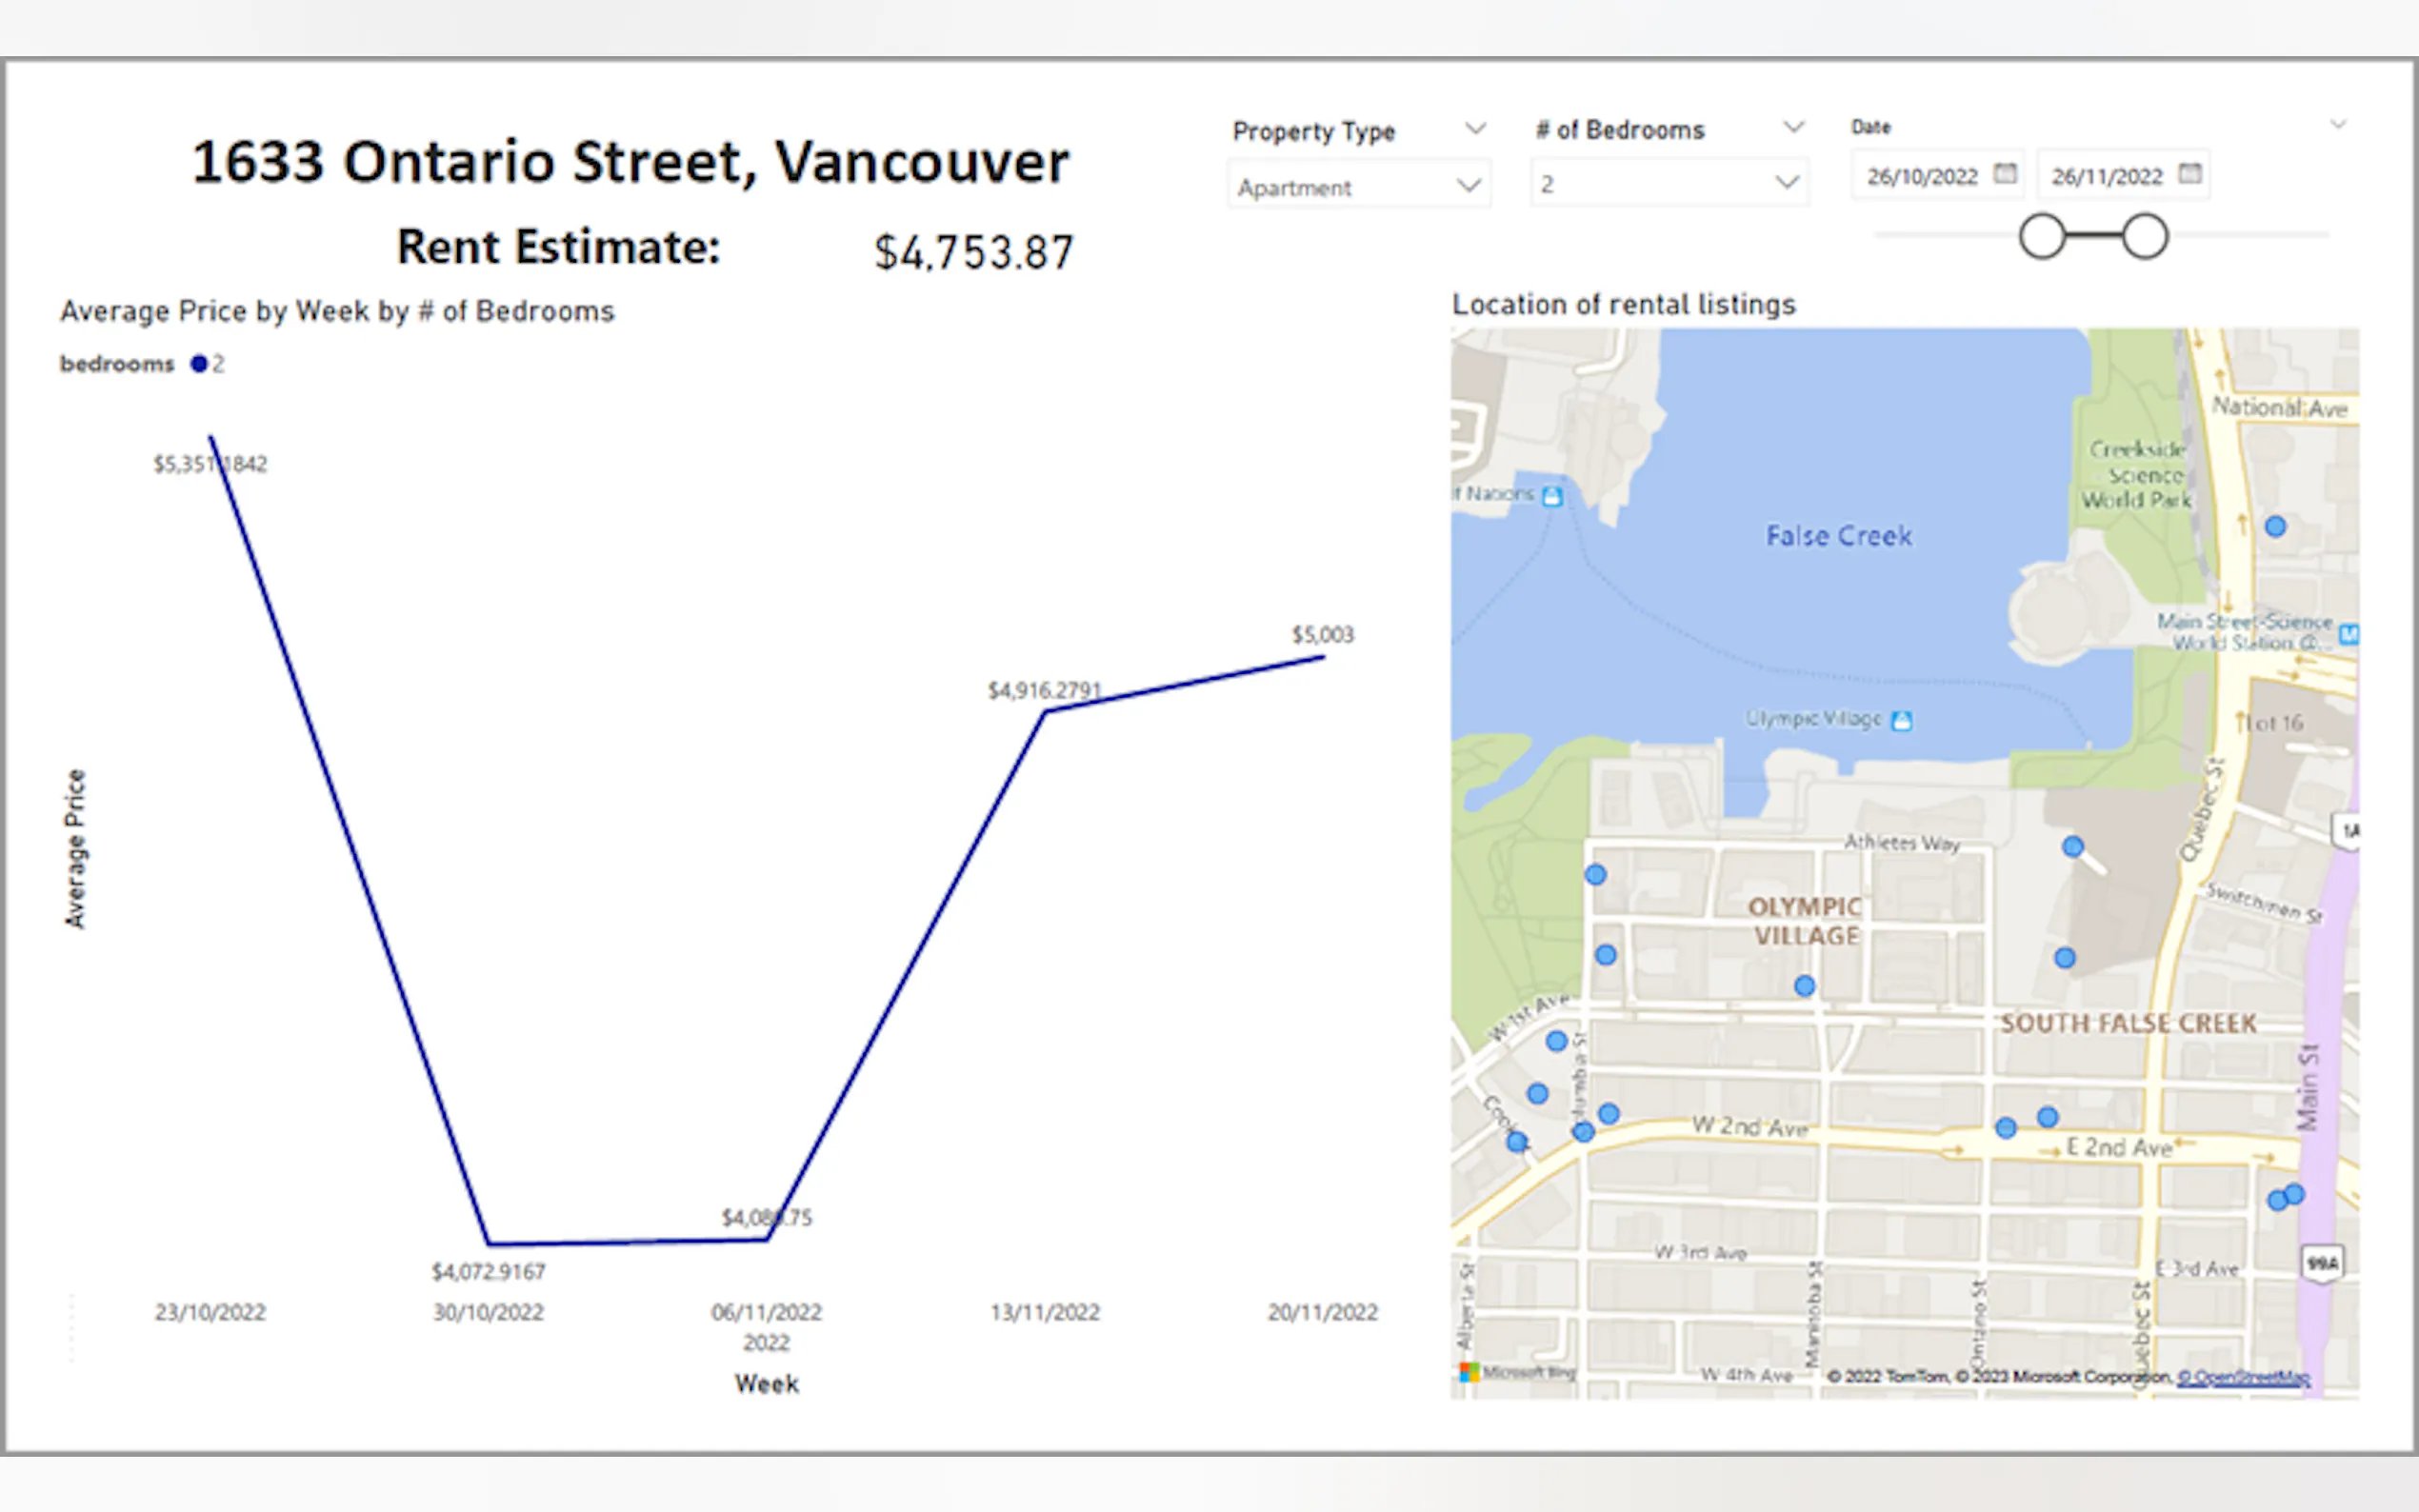
Task: Expand the # of Bedrooms header chevron
Action: pos(1794,127)
